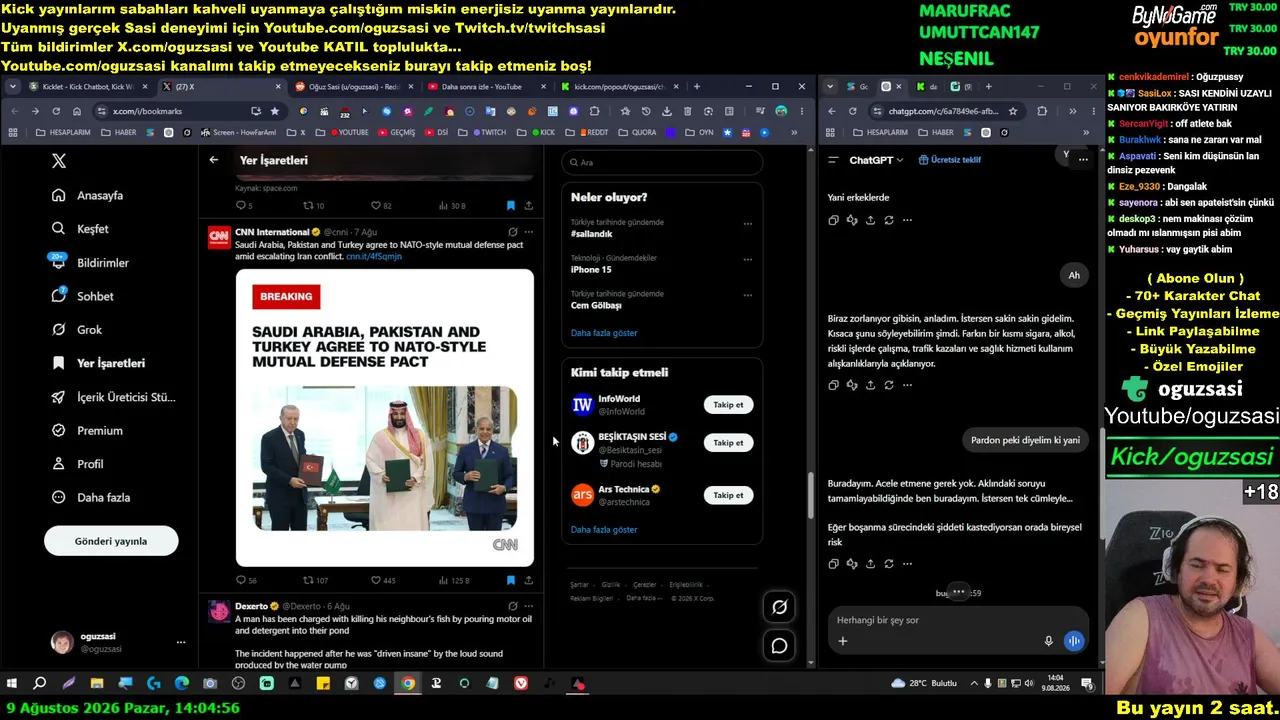Open the floating chat messages button

tap(779, 646)
